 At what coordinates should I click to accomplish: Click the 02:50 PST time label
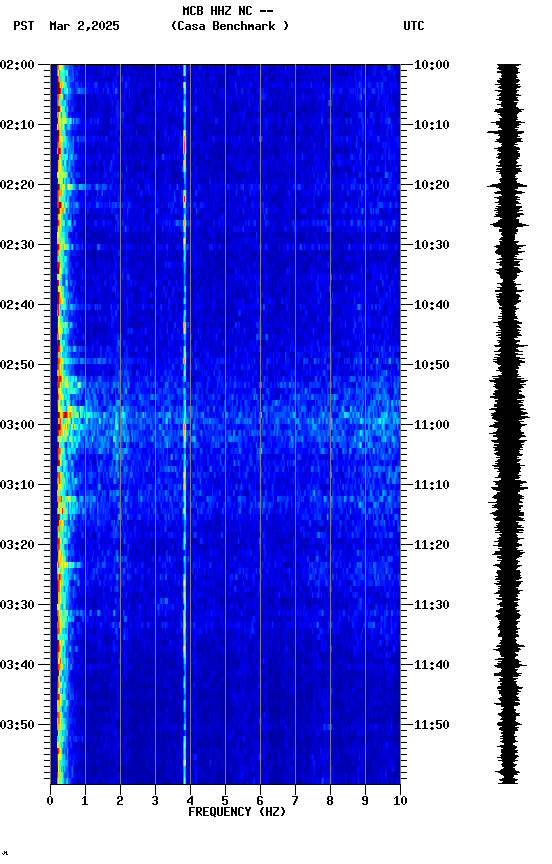point(17,365)
